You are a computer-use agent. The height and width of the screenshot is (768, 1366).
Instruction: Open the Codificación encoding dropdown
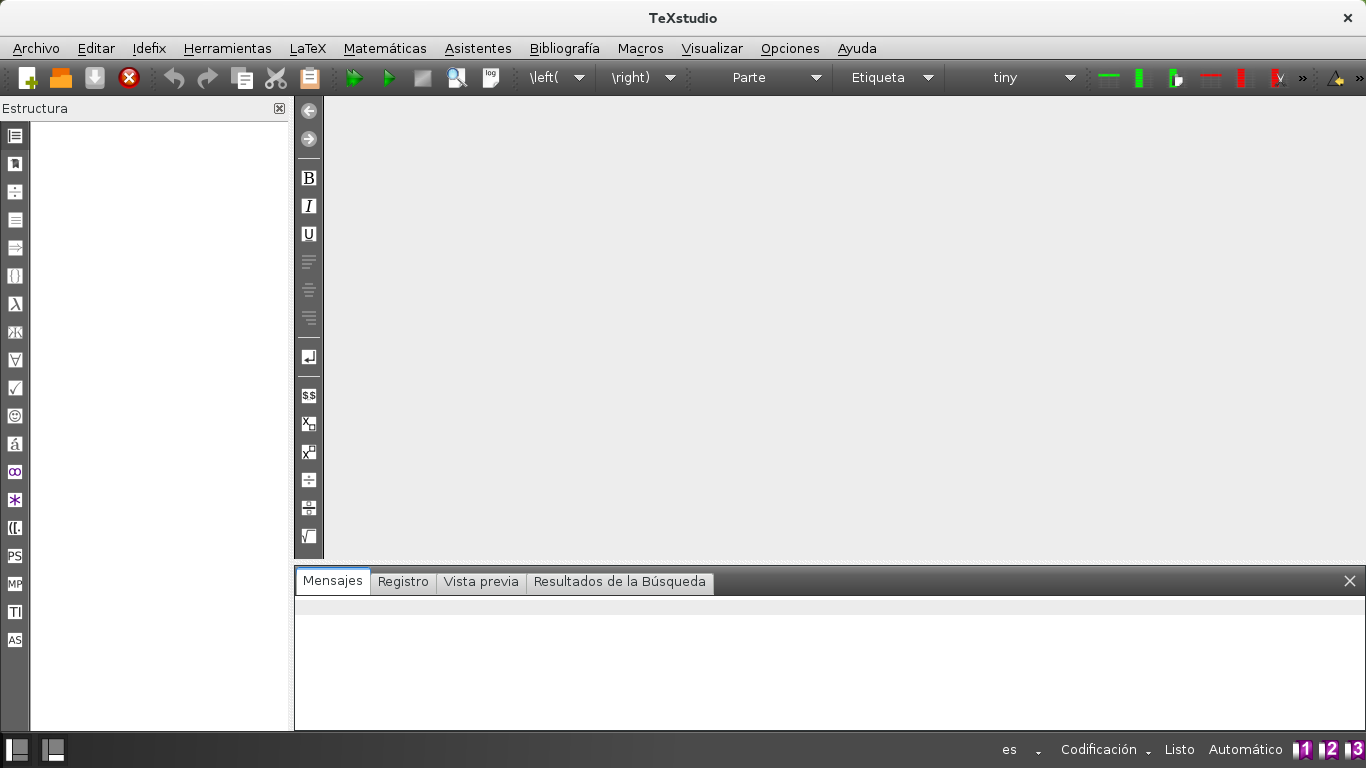click(x=1106, y=750)
